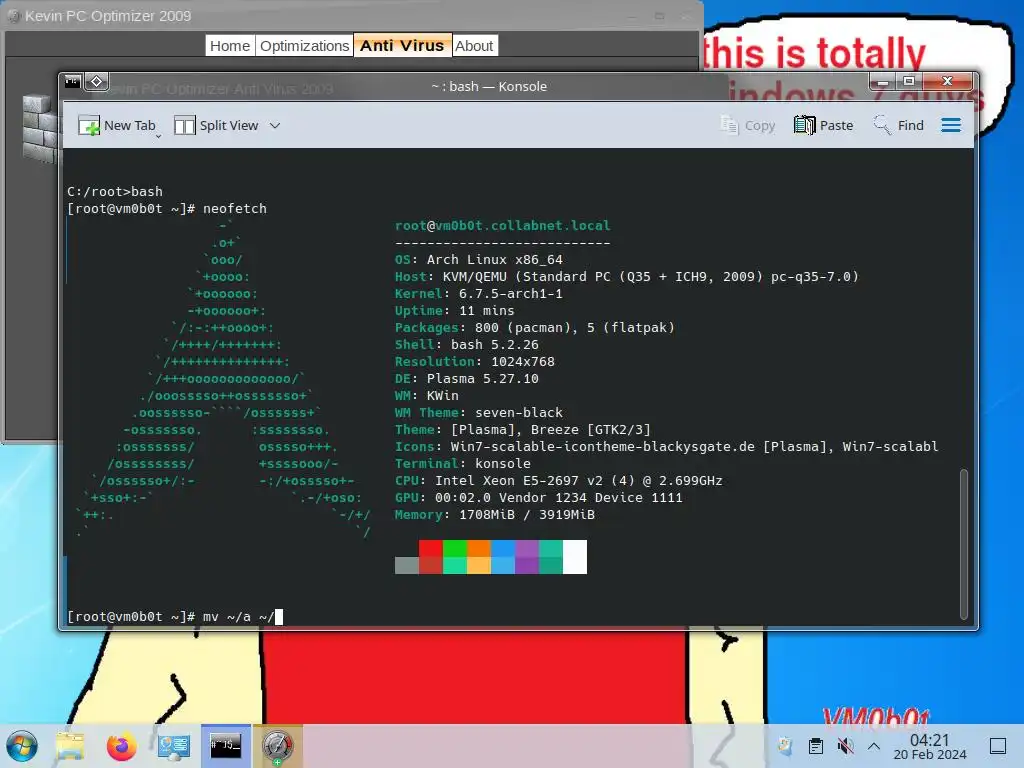1024x768 pixels.
Task: Click the Show Desktop button in the taskbar
Action: [998, 746]
